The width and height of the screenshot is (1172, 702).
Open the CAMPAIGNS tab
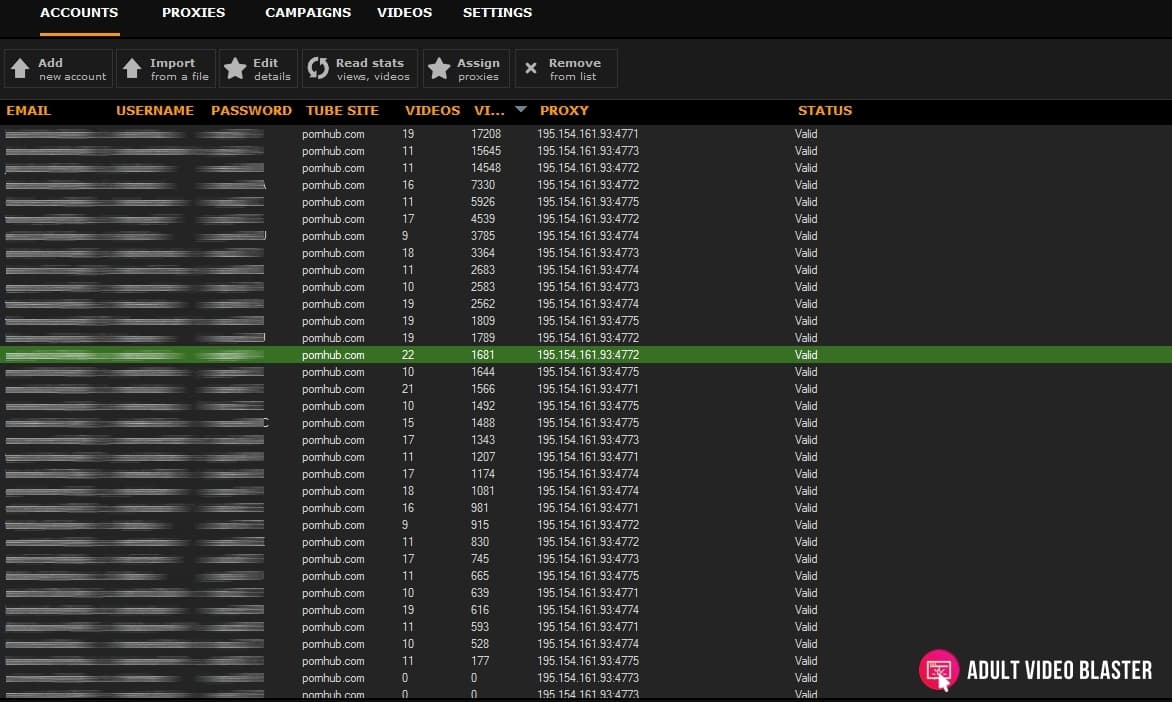307,13
